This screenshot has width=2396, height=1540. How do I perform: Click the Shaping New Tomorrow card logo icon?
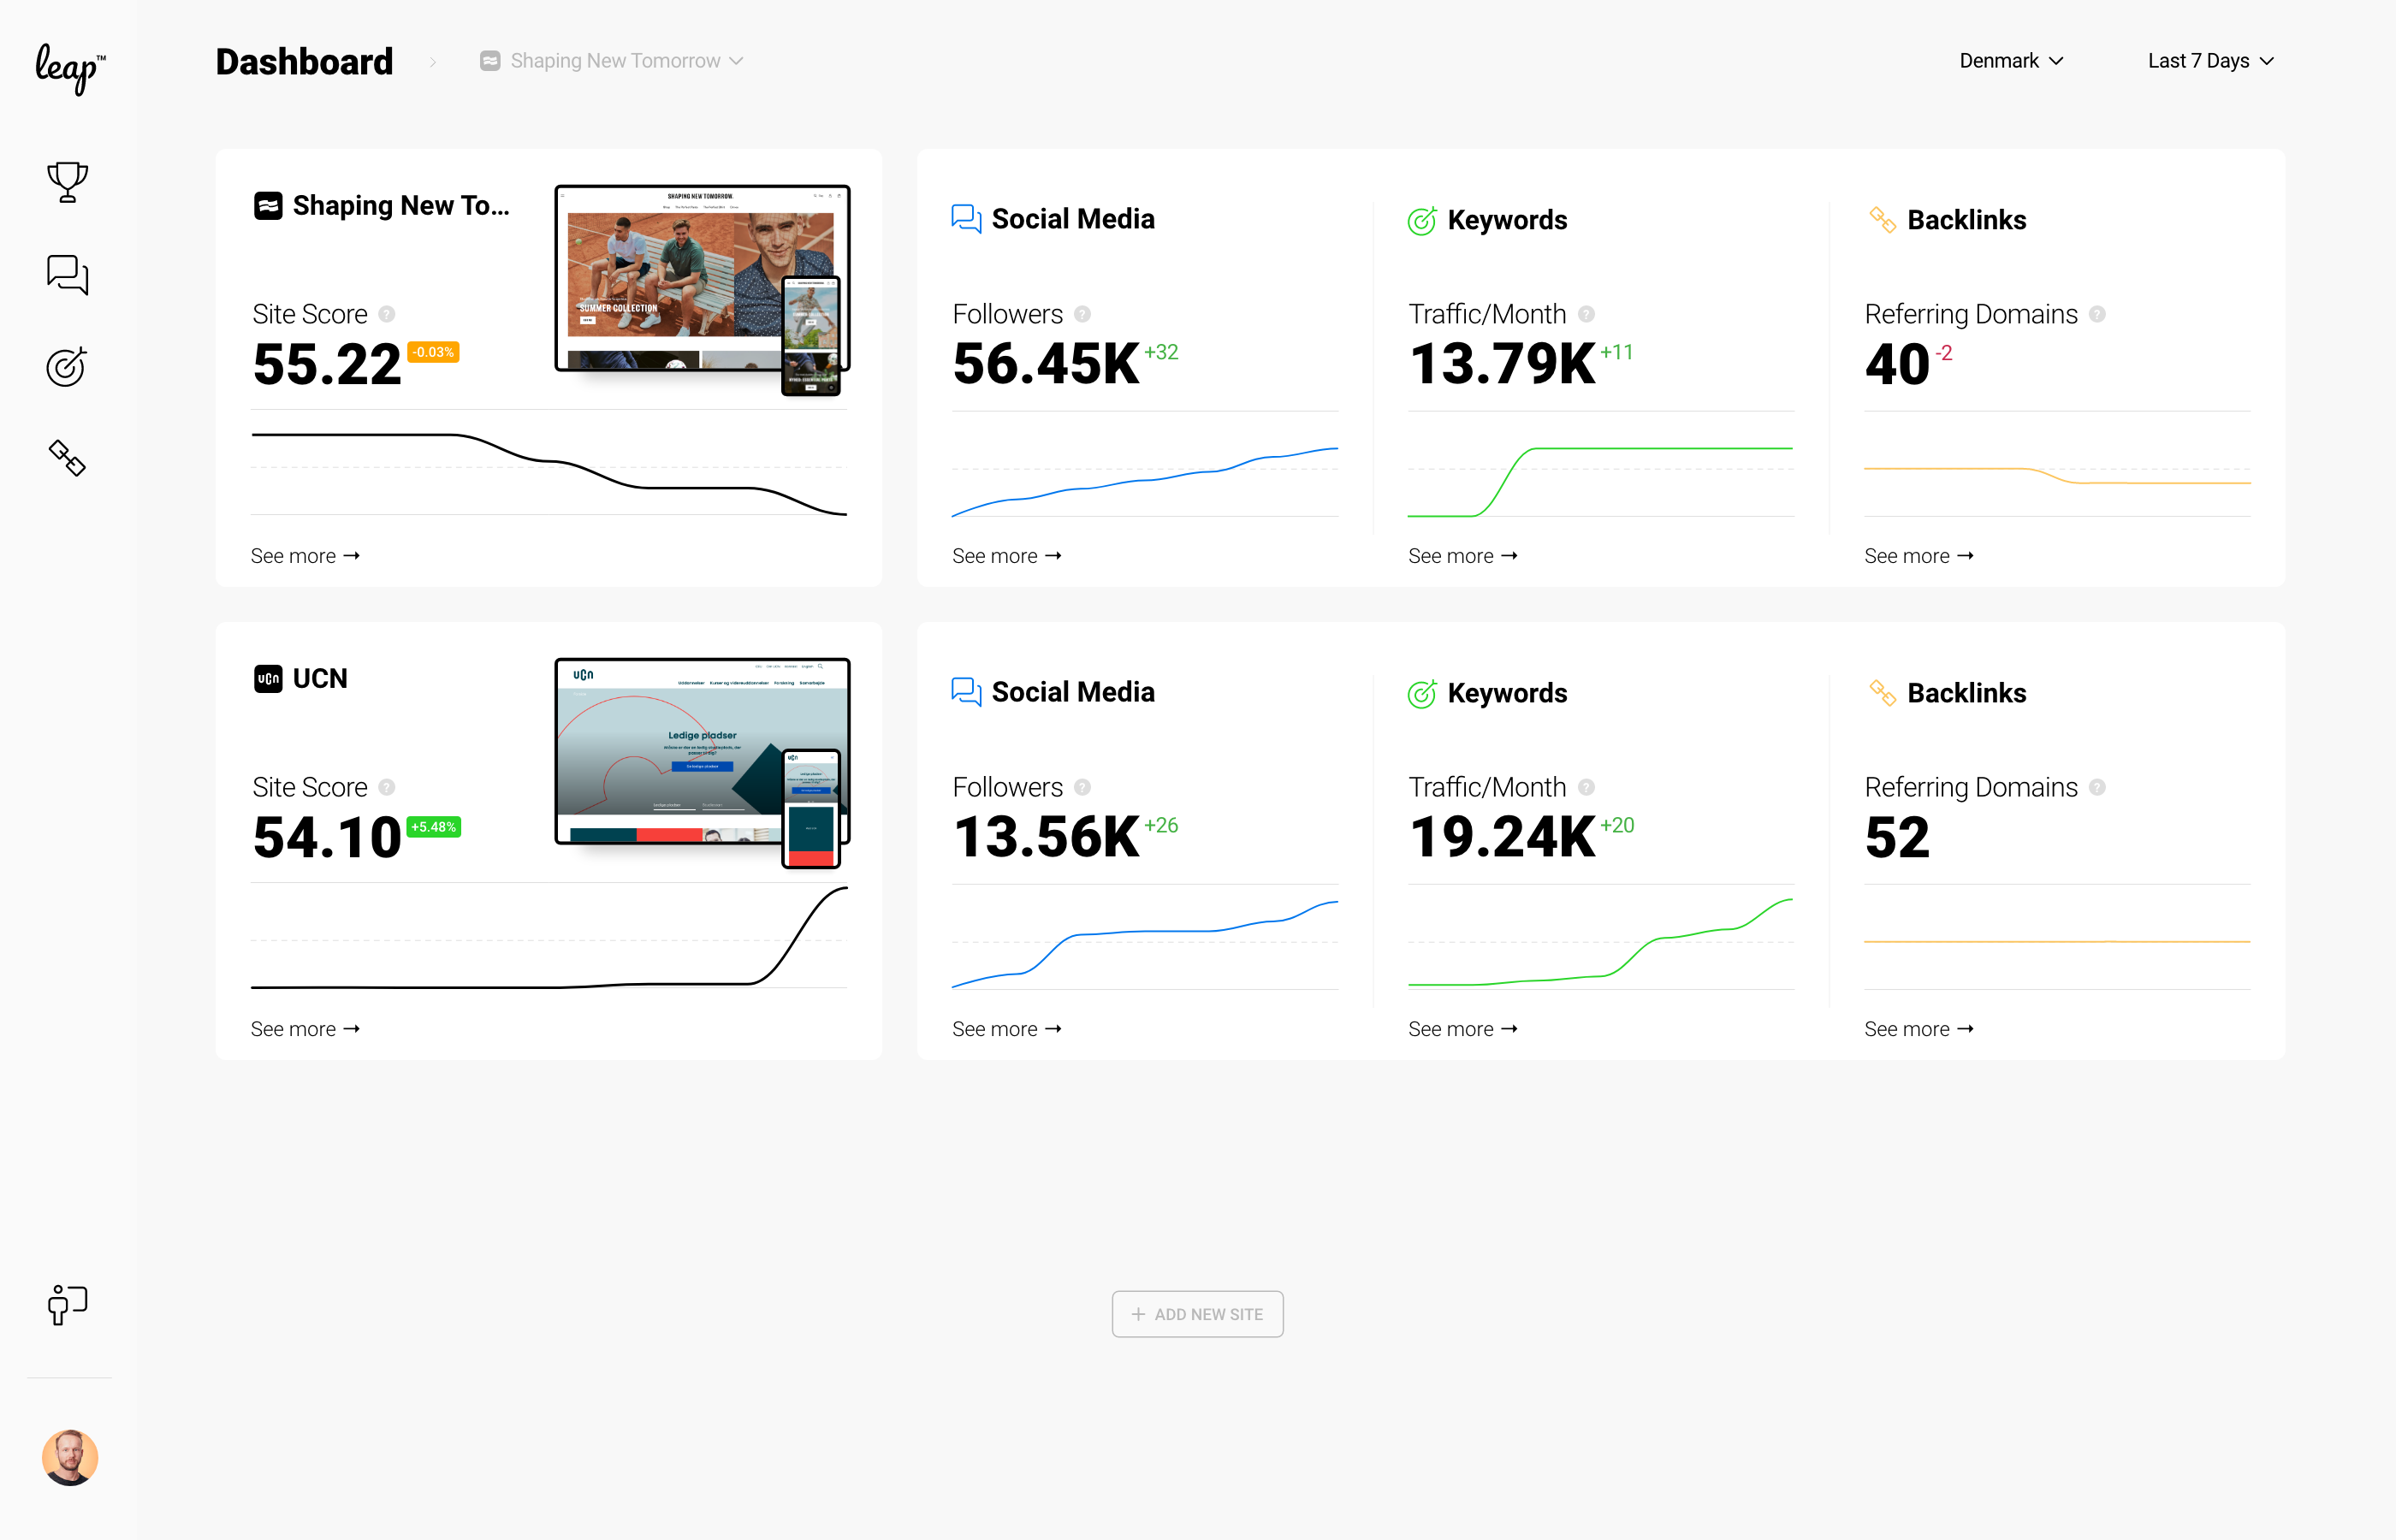click(x=268, y=206)
